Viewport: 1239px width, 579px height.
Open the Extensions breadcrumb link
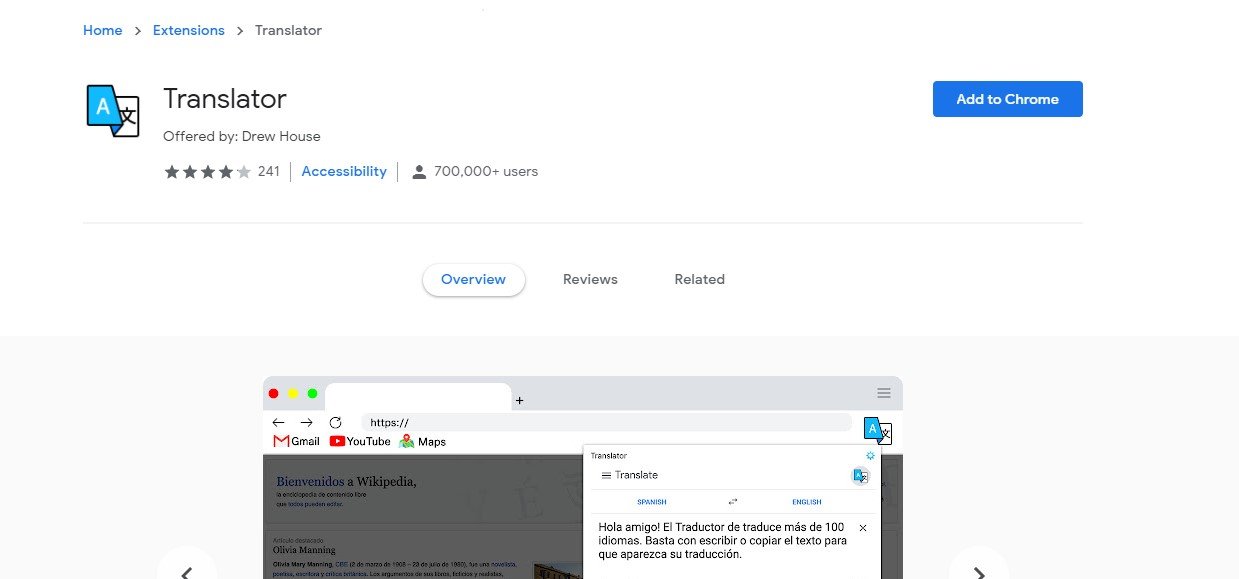coord(188,30)
